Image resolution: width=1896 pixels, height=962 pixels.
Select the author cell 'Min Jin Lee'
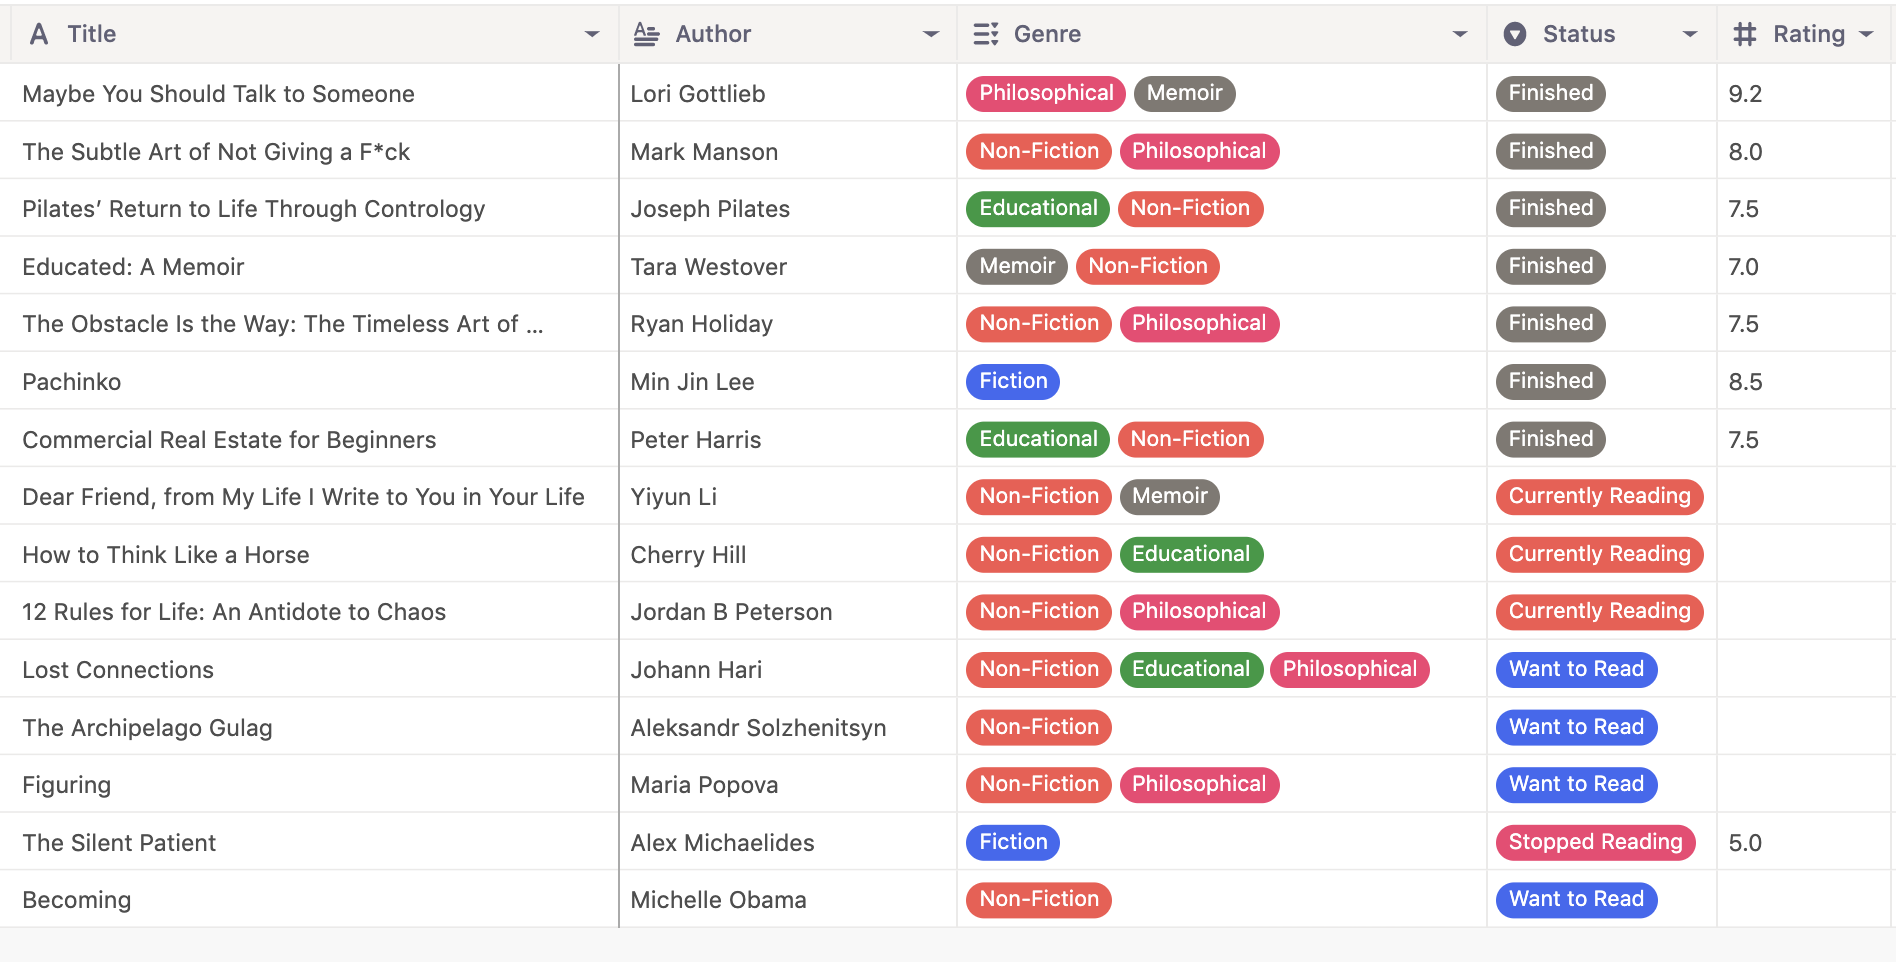(x=788, y=382)
